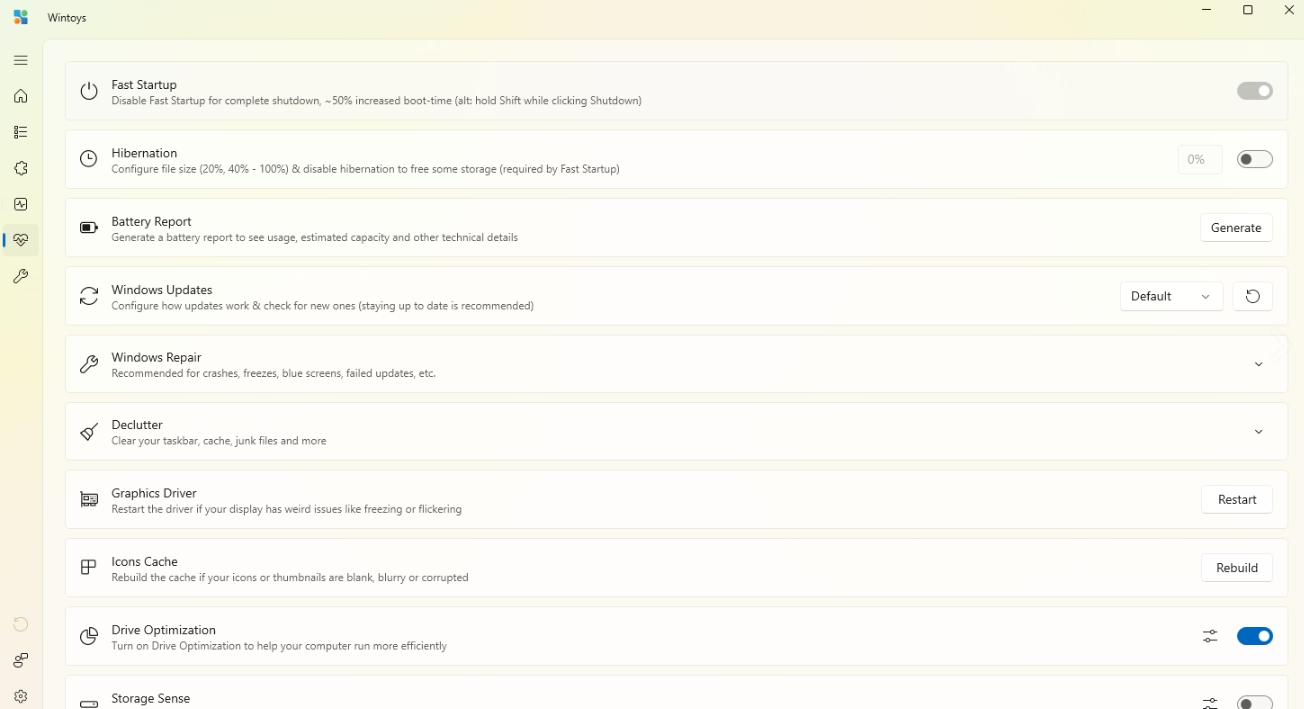The height and width of the screenshot is (709, 1304).
Task: Open the Apps list page in sidebar
Action: (20, 132)
